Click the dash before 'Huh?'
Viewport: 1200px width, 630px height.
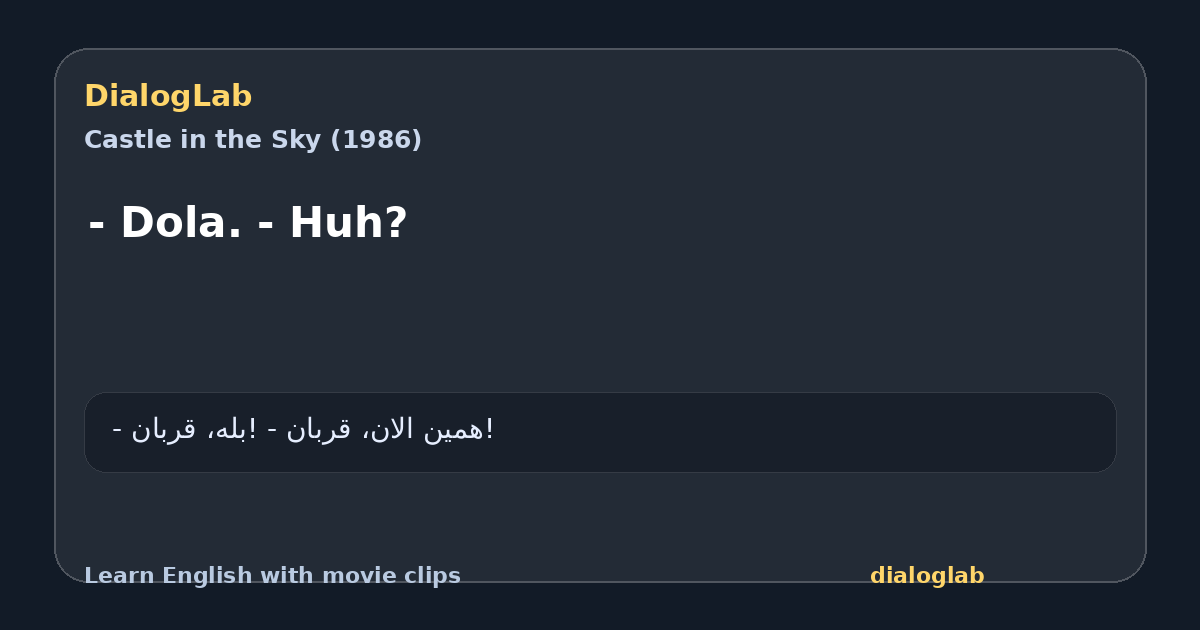pyautogui.click(x=266, y=224)
